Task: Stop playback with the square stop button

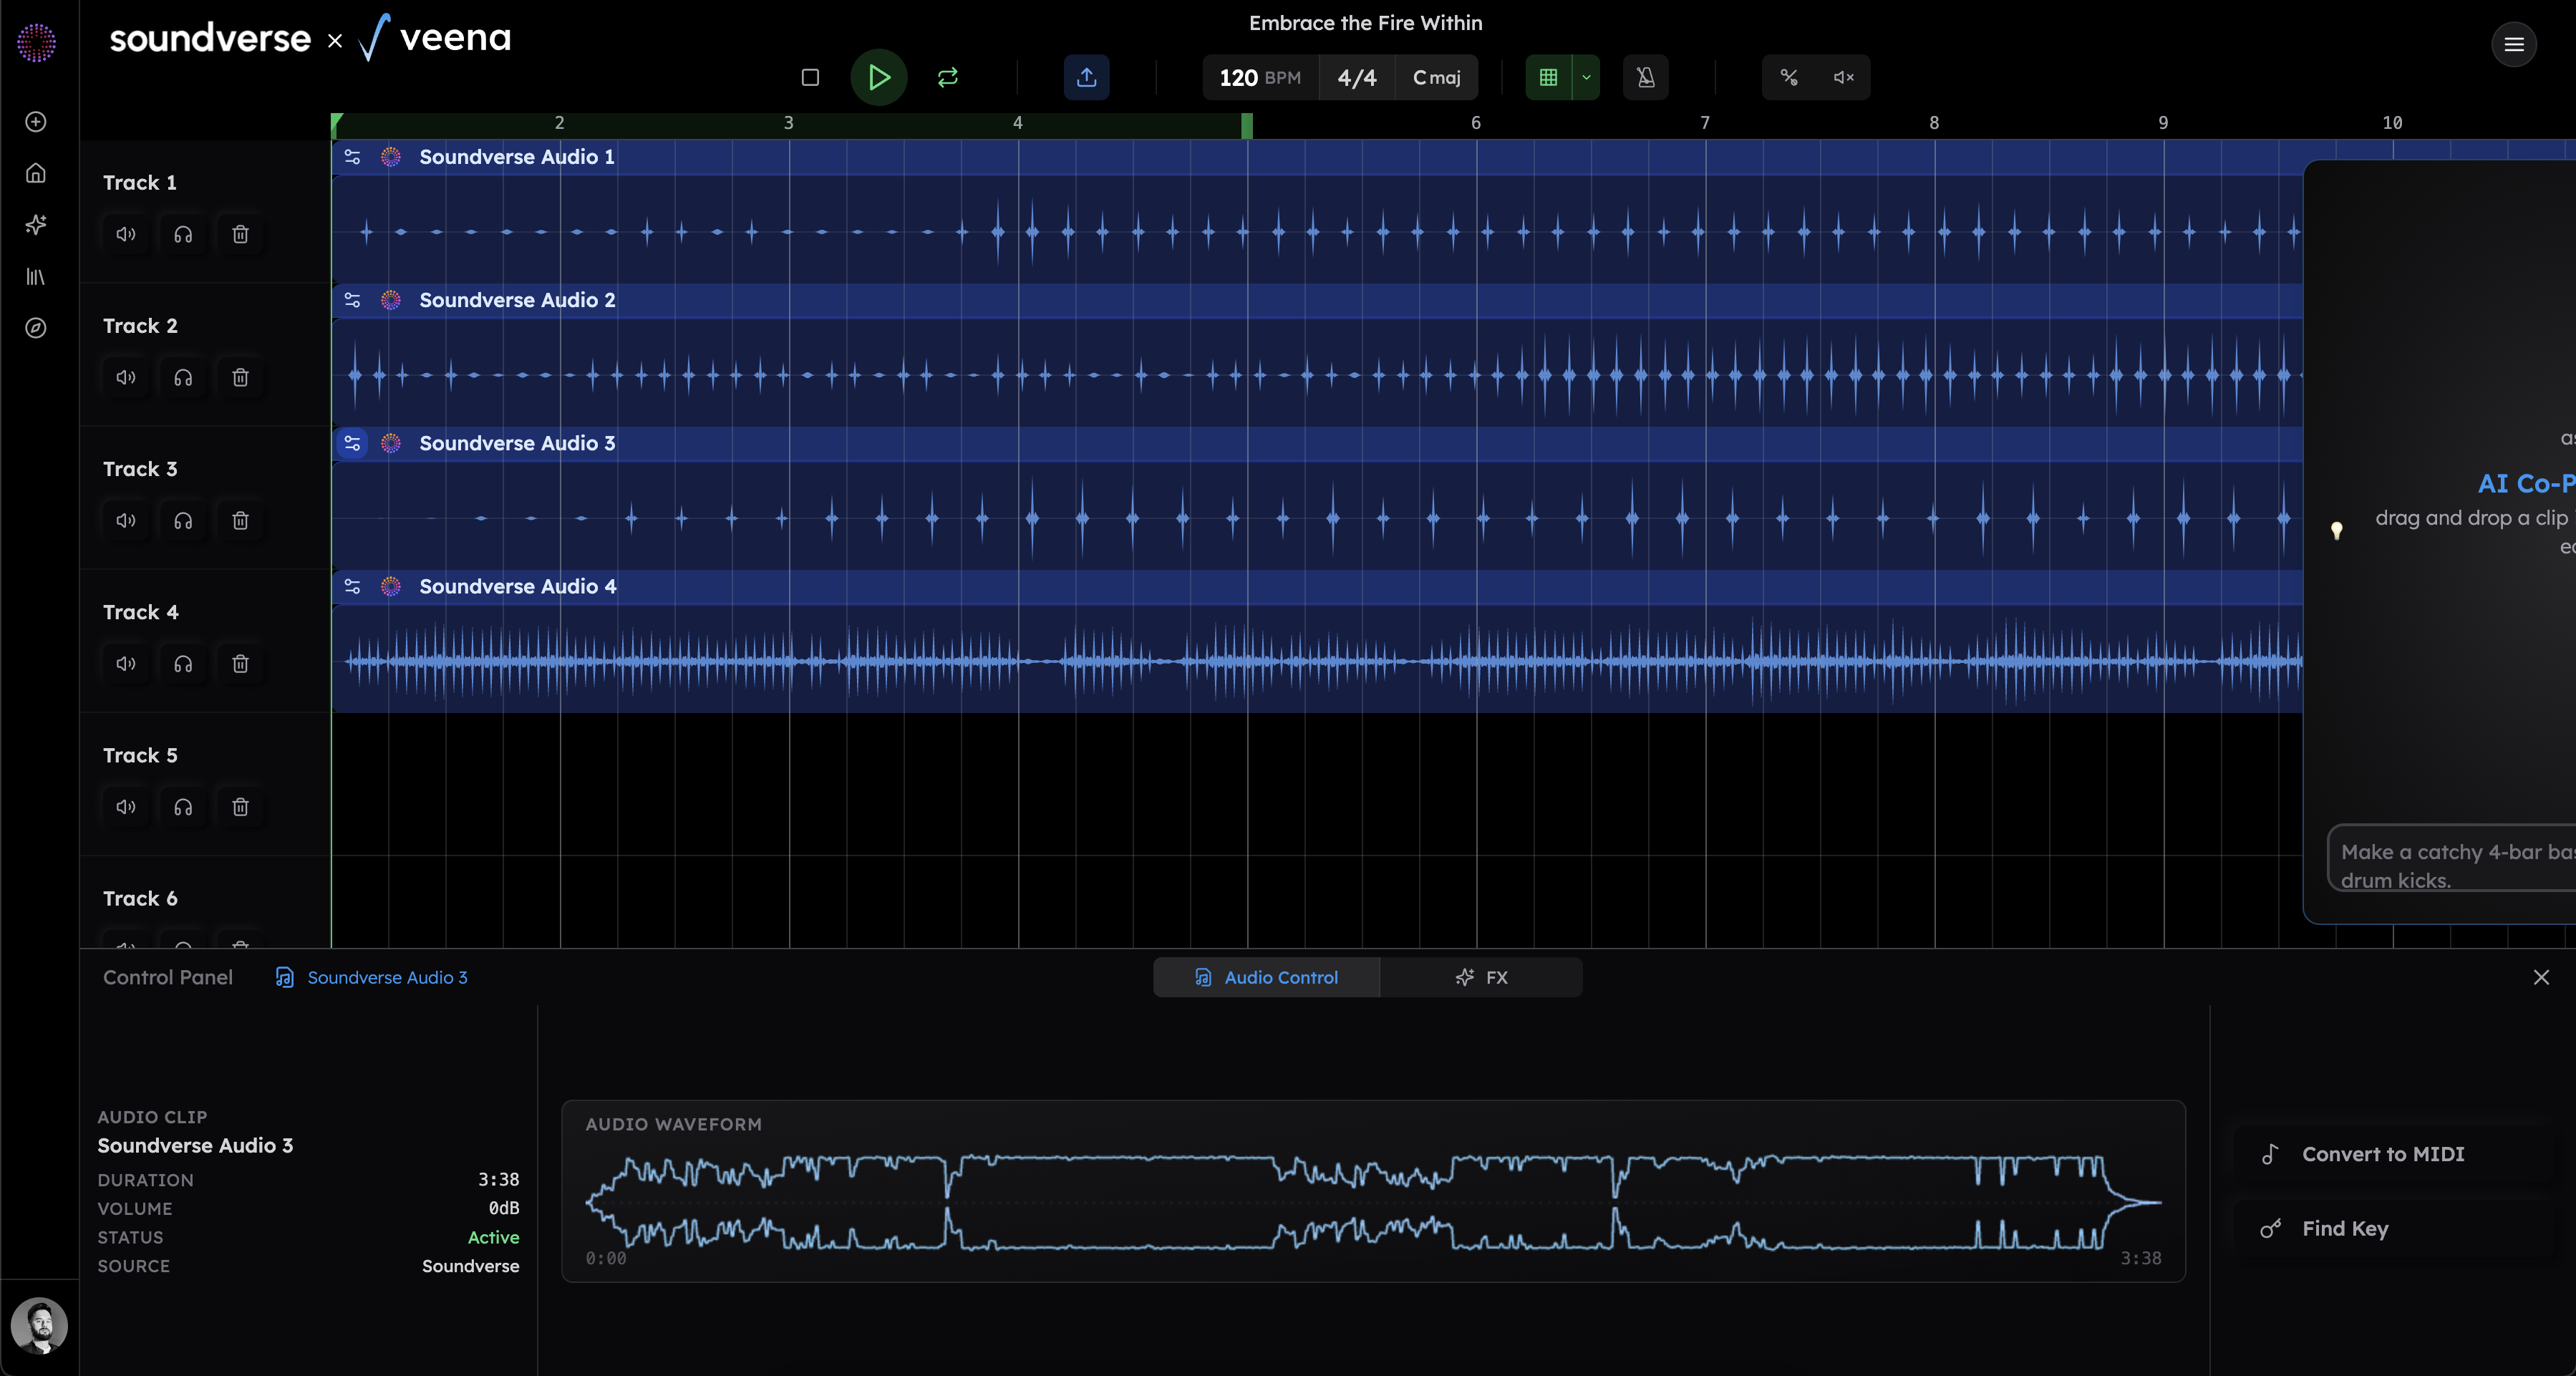Action: [810, 77]
